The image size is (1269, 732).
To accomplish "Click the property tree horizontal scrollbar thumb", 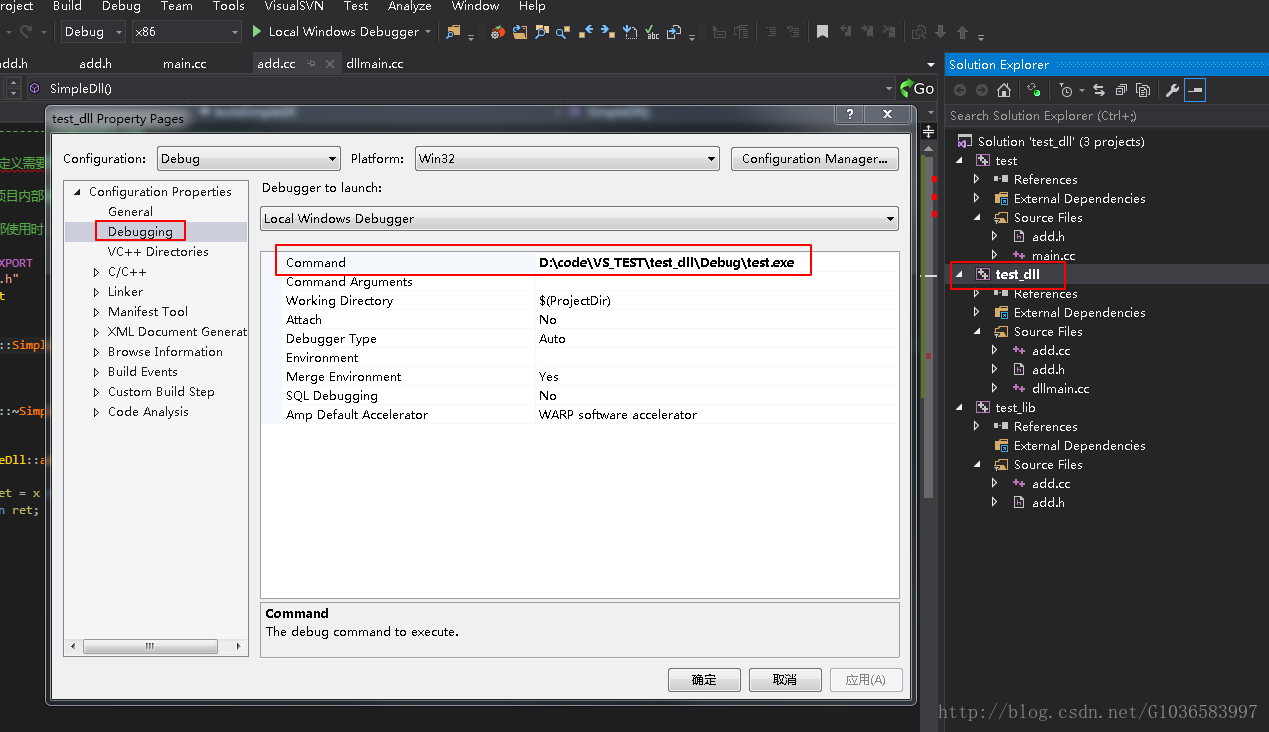I will coord(150,646).
